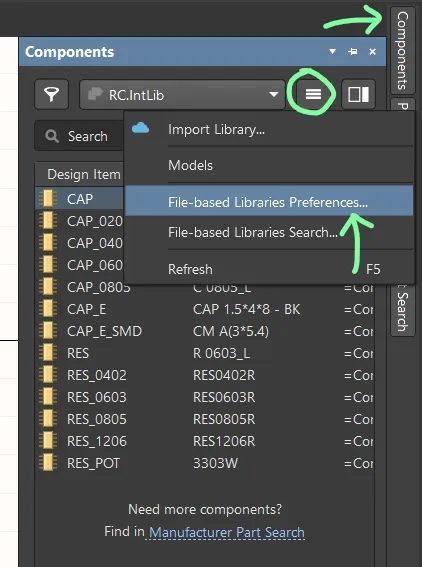This screenshot has width=422, height=567.
Task: Click the CAP component icon
Action: pos(48,199)
